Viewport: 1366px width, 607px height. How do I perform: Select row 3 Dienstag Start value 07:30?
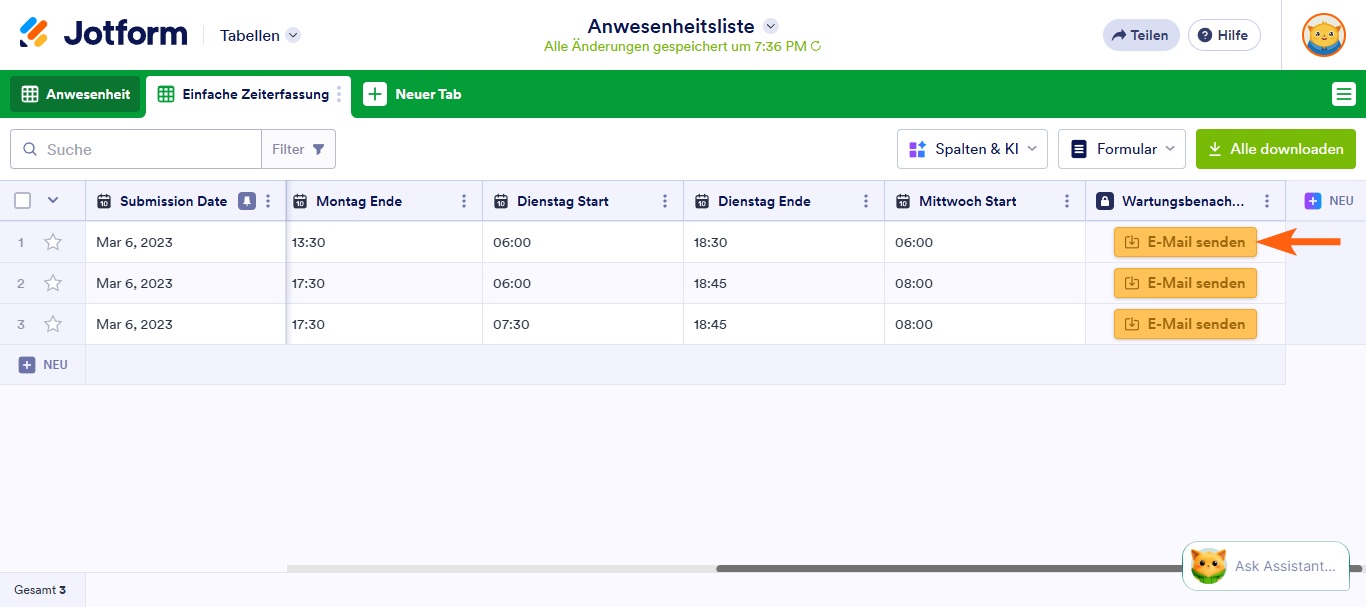583,324
